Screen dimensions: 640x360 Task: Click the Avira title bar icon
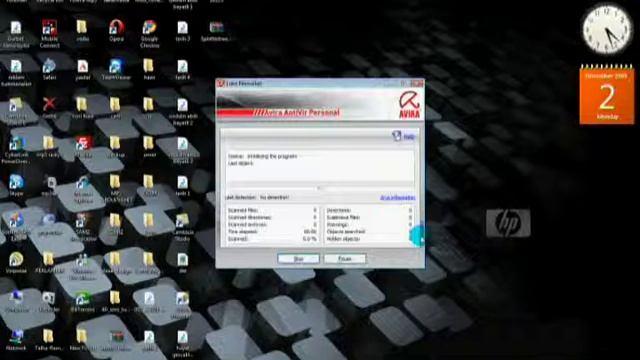[x=221, y=83]
